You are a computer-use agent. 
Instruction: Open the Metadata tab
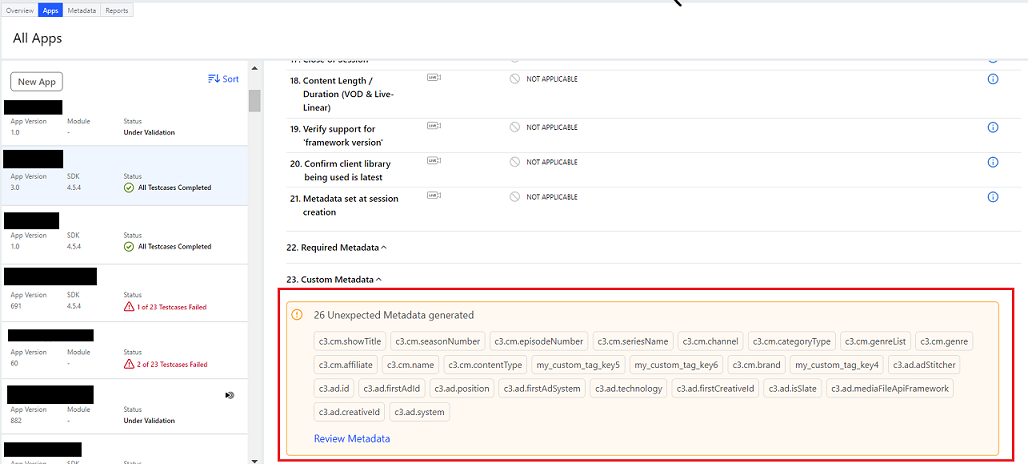[x=82, y=10]
